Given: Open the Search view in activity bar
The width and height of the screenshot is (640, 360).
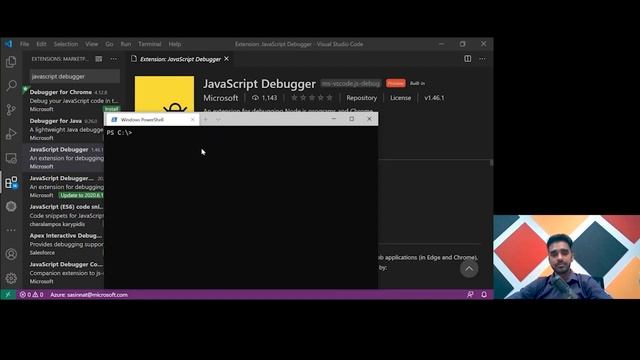Looking at the screenshot, I should click(x=11, y=85).
